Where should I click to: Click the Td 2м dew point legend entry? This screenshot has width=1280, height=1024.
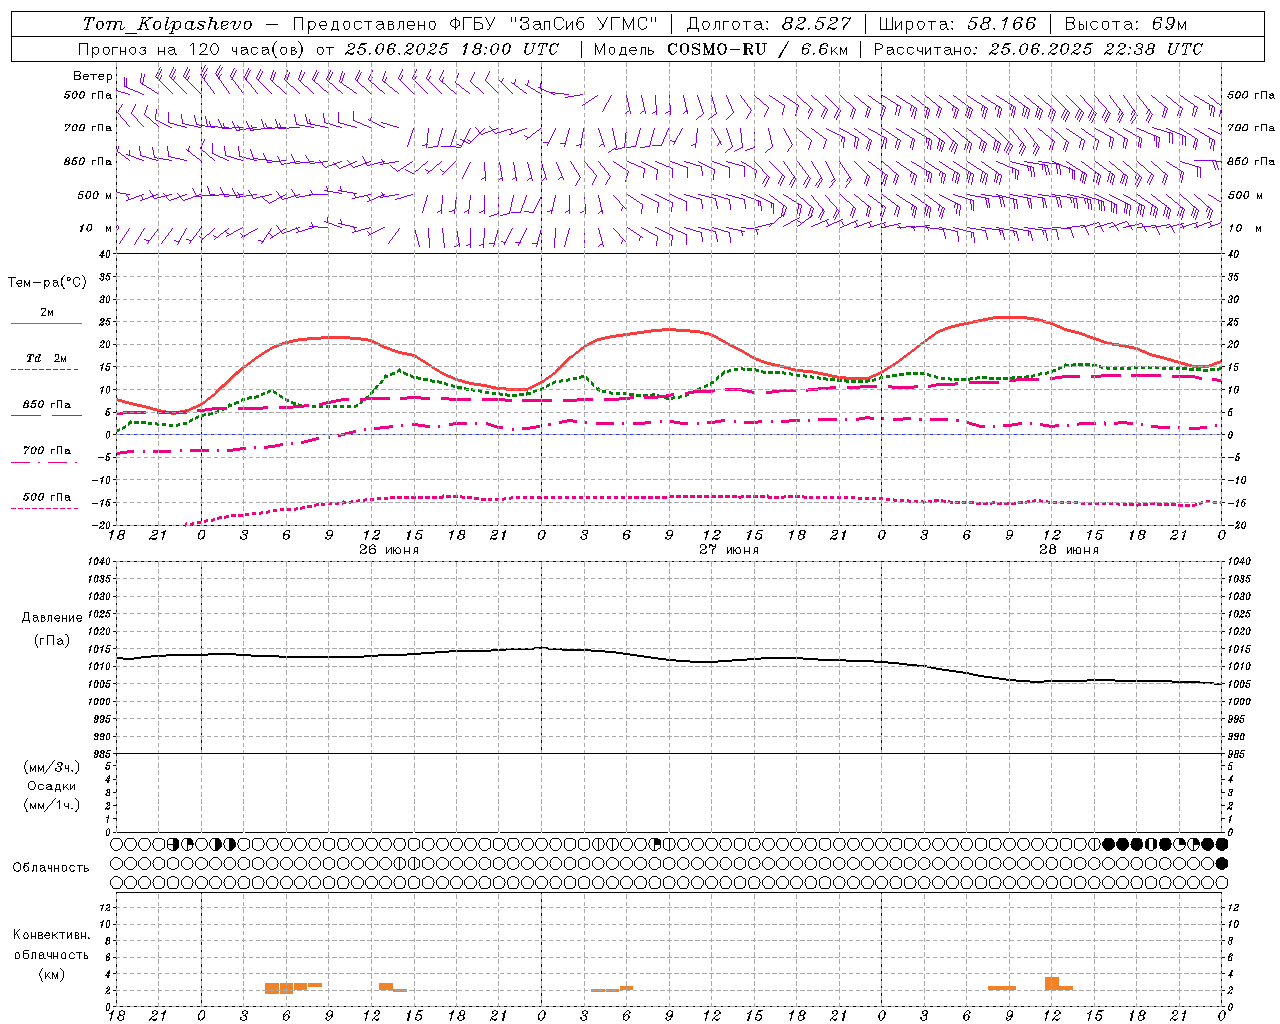[x=46, y=358]
